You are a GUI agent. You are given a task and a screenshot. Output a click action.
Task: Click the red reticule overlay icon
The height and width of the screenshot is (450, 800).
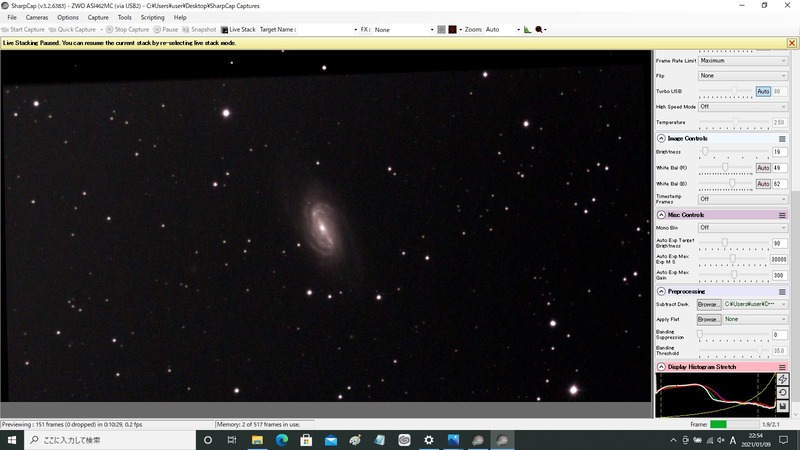pyautogui.click(x=453, y=30)
